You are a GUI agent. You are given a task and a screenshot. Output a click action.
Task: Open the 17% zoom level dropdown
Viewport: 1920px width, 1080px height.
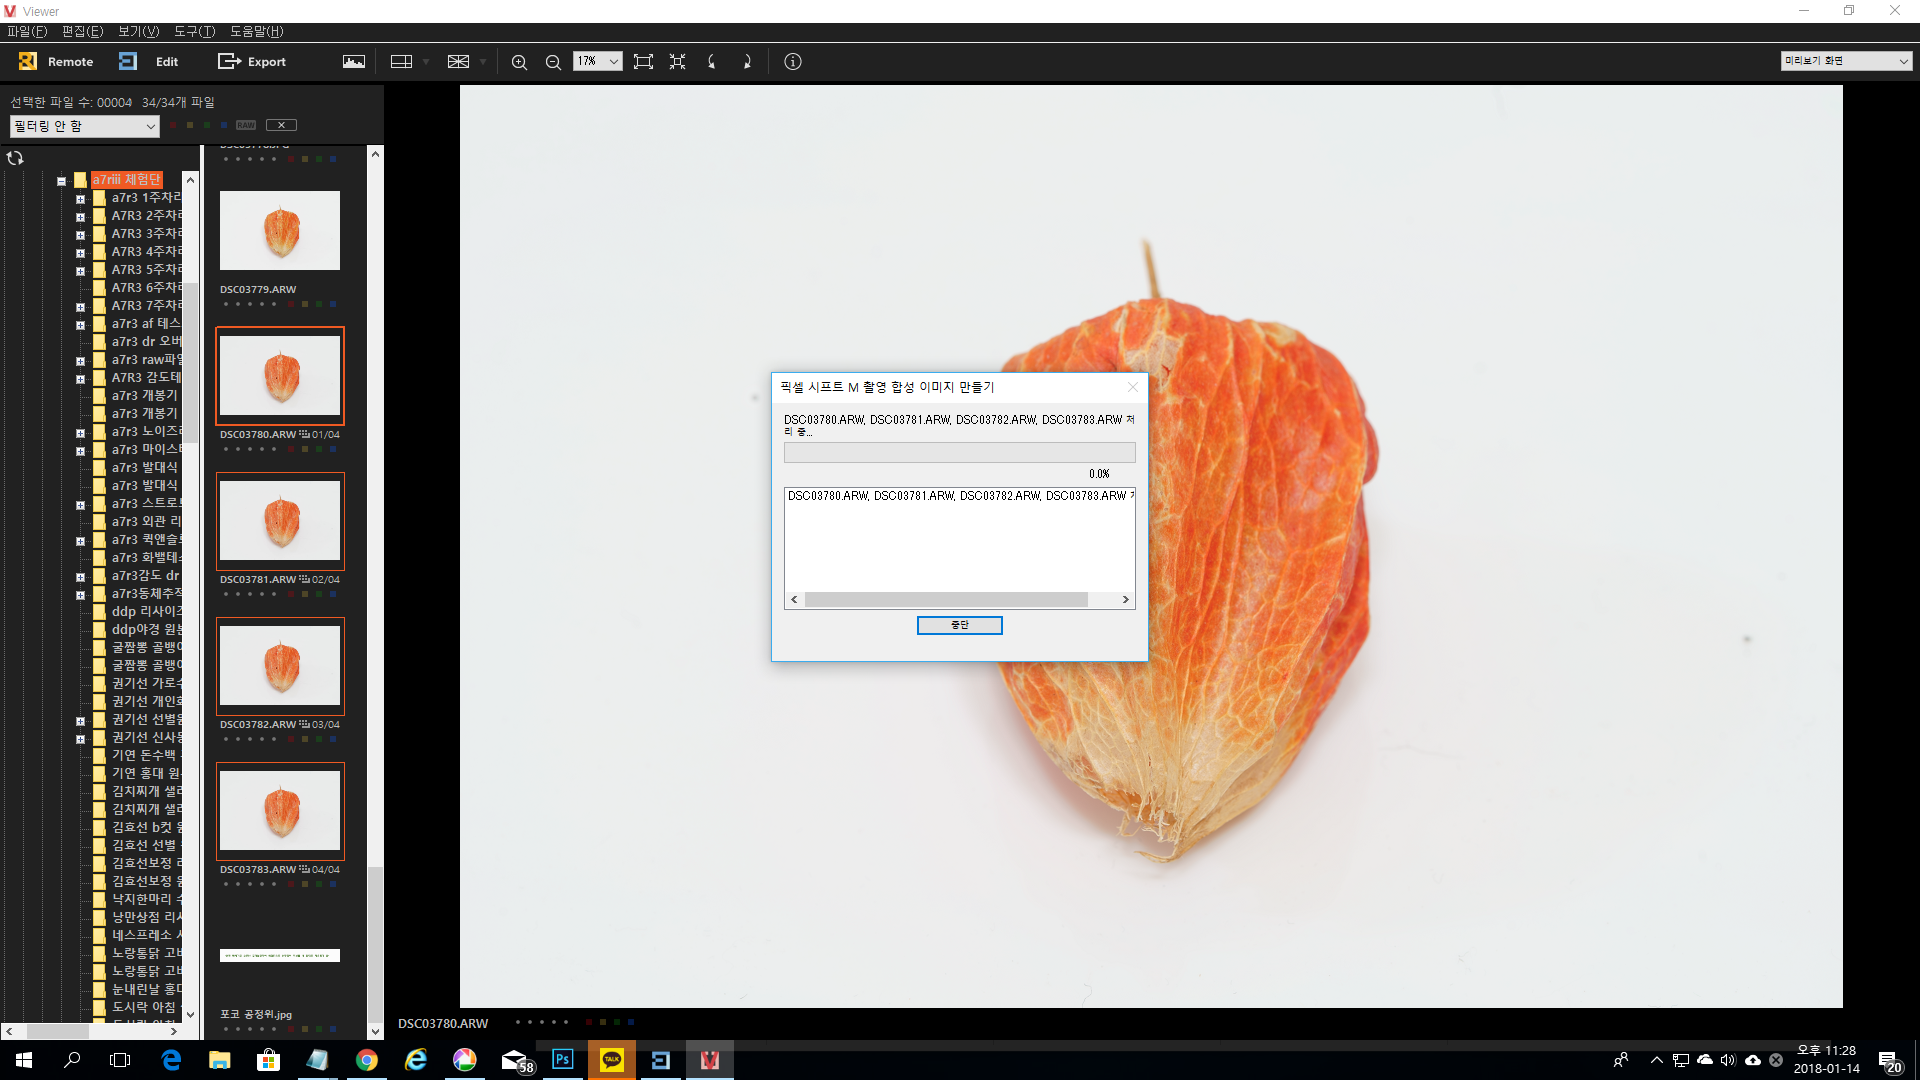[613, 61]
